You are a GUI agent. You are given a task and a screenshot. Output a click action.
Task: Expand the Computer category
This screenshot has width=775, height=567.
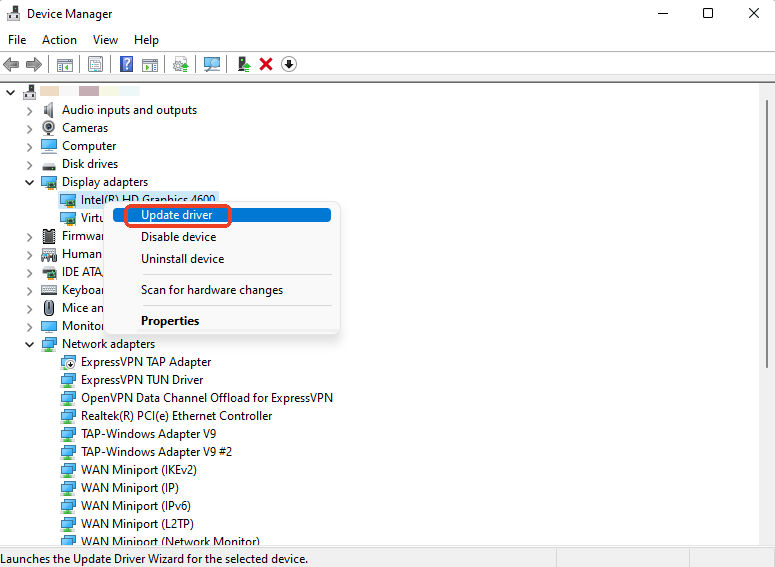coord(29,147)
